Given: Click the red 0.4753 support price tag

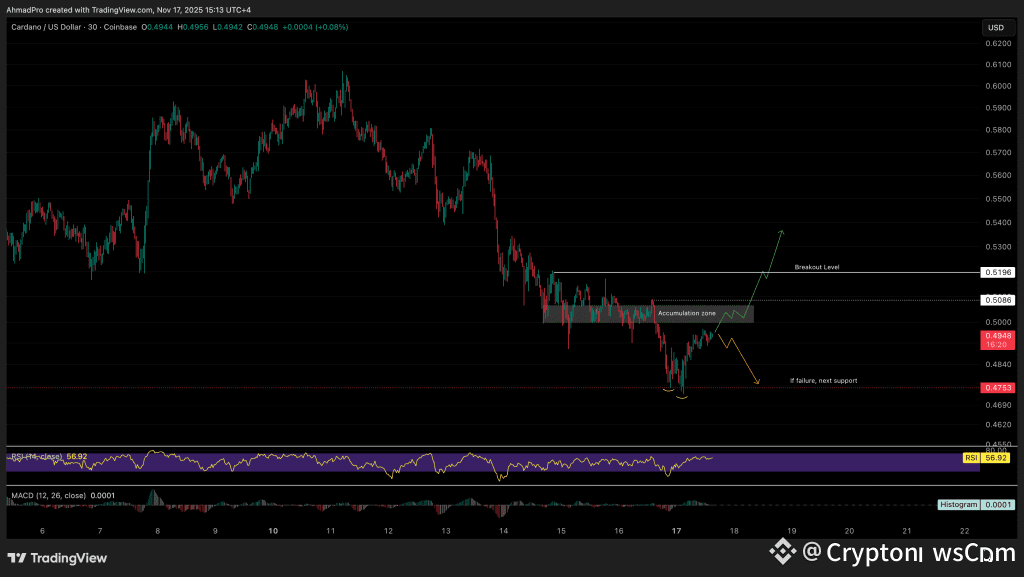Looking at the screenshot, I should coord(995,387).
